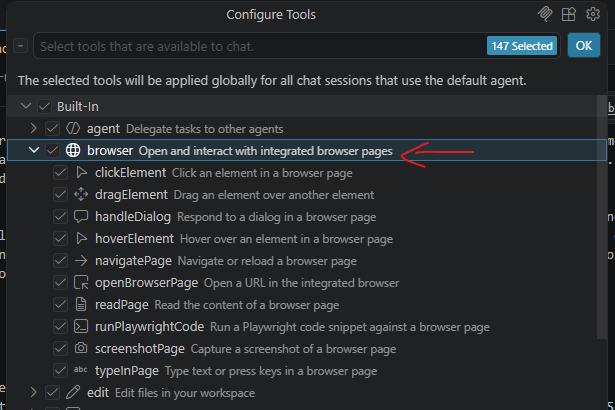Click the browser globe icon
Screen dimensions: 615x410
pyautogui.click(x=73, y=150)
